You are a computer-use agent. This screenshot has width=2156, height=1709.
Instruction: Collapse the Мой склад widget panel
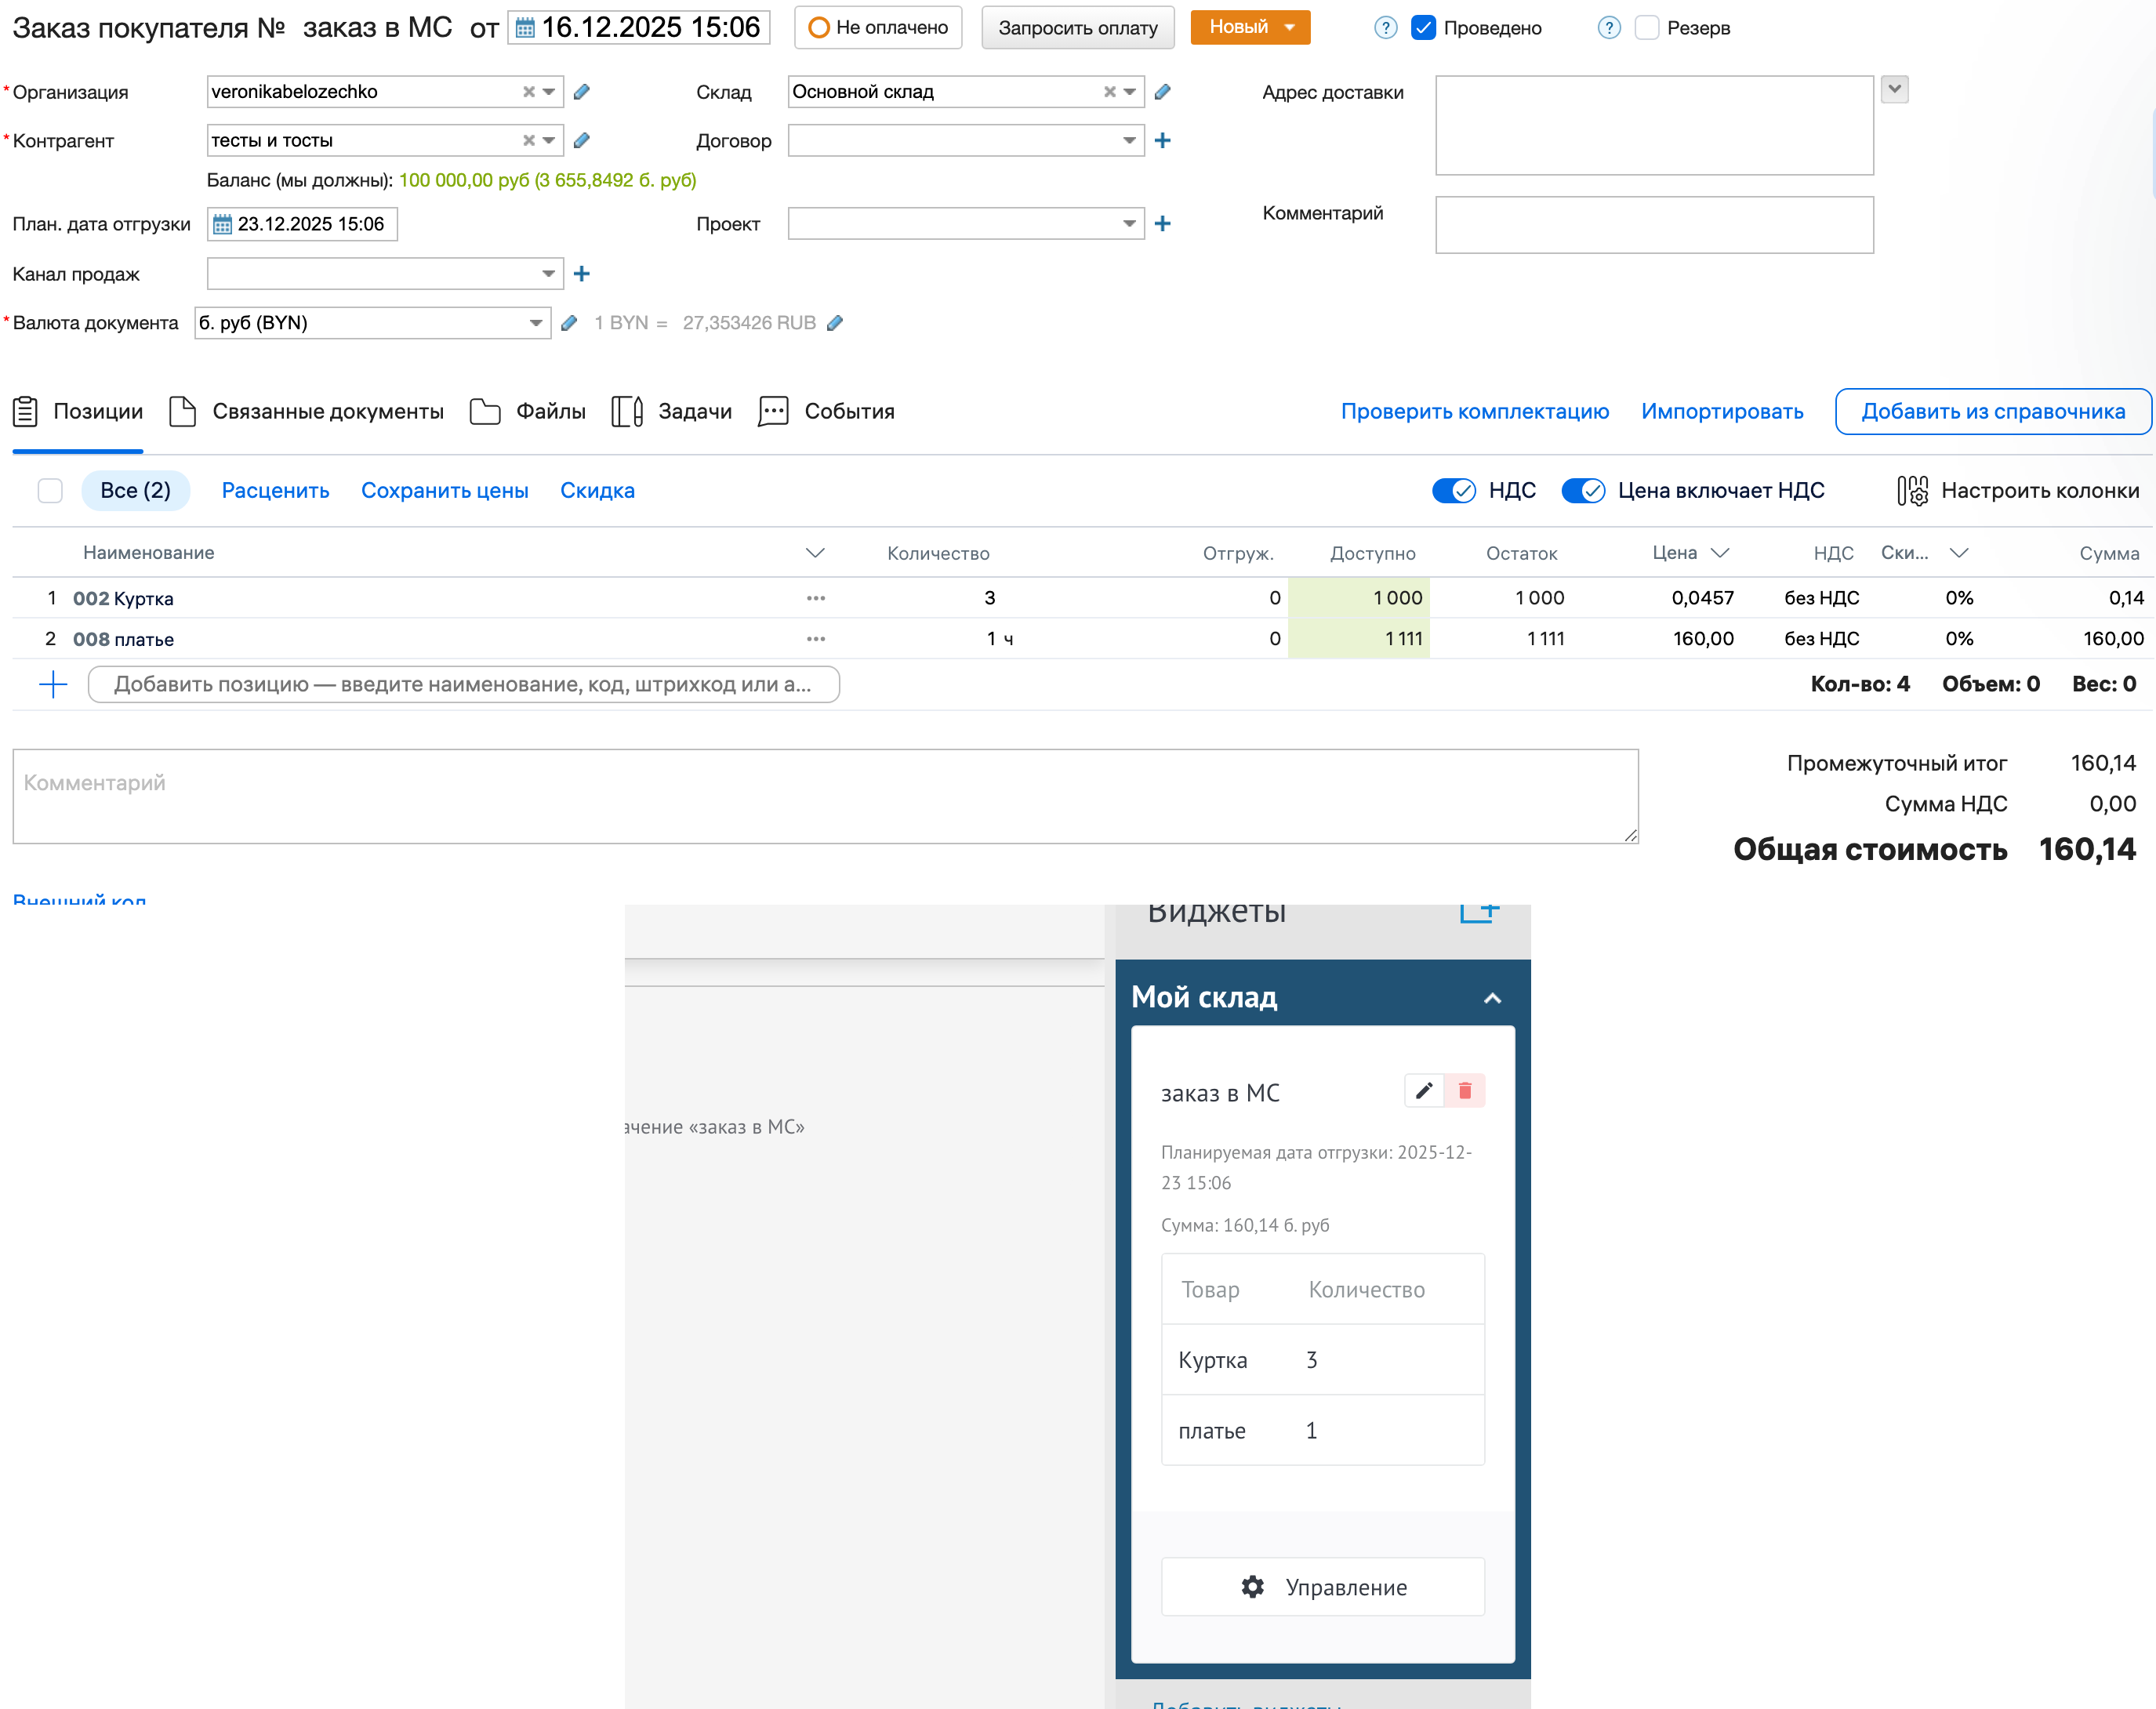click(1492, 998)
